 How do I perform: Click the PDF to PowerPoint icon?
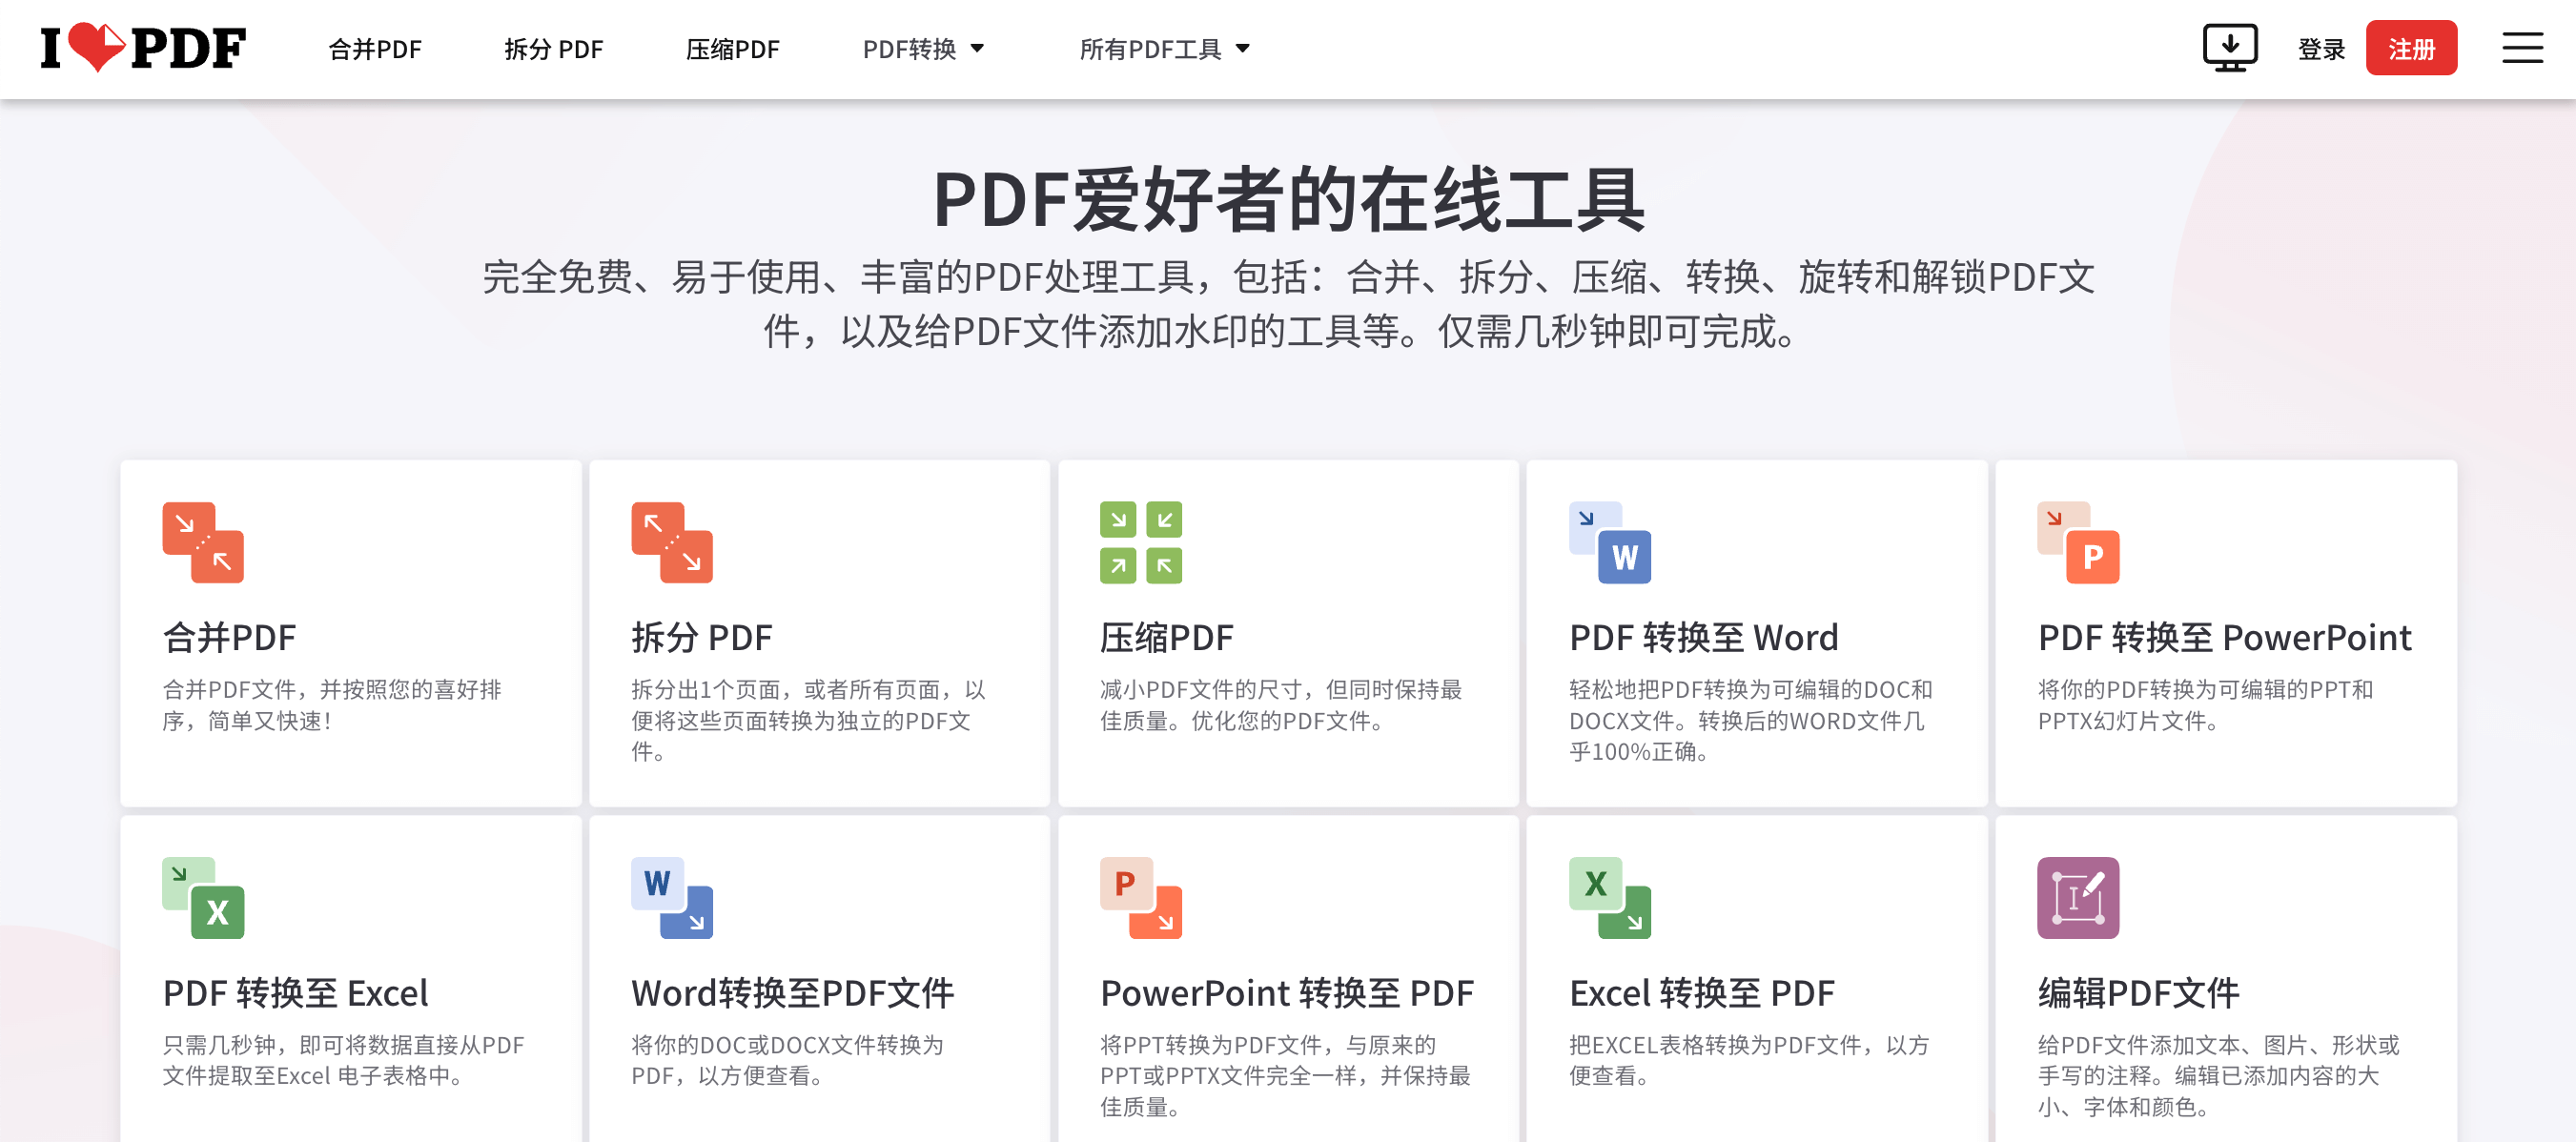click(x=2078, y=542)
